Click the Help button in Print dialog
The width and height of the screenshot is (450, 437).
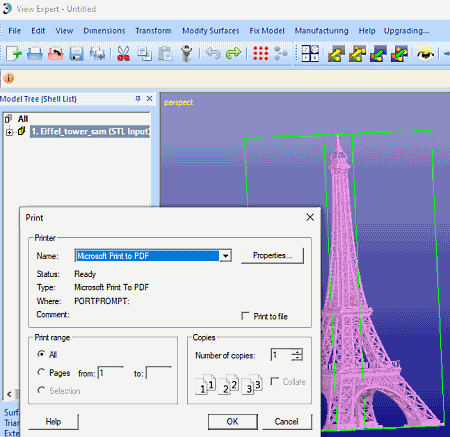53,422
